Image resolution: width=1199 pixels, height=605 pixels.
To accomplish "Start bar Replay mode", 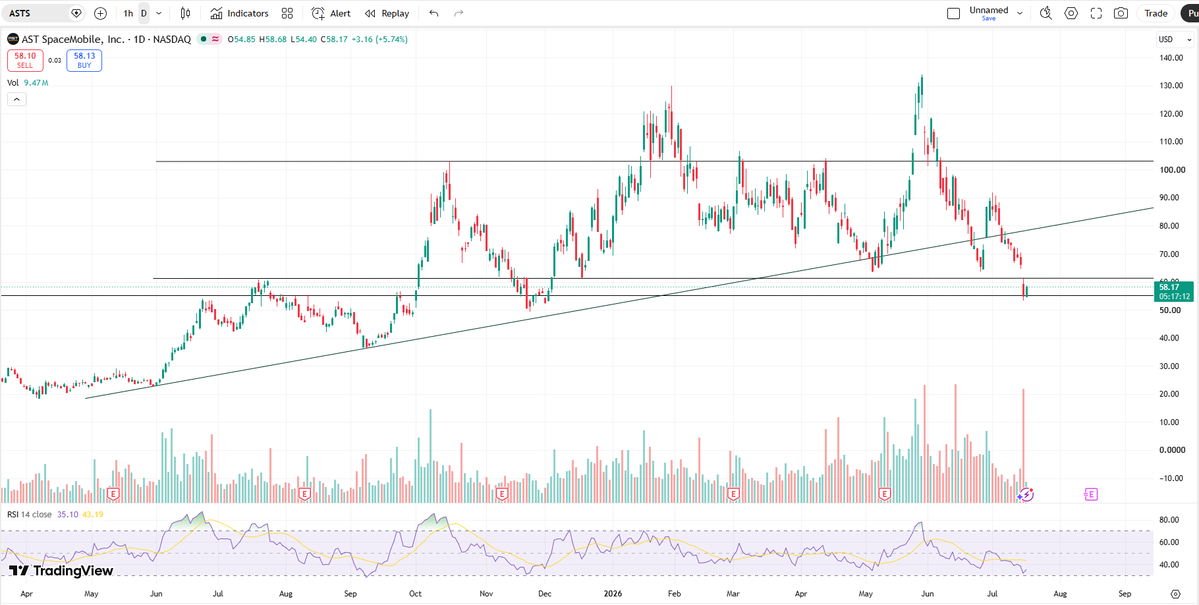I will click(x=387, y=13).
